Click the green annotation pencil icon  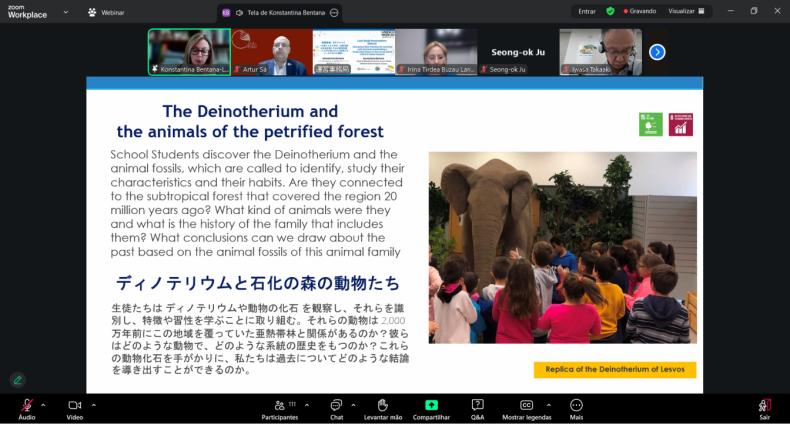[17, 380]
